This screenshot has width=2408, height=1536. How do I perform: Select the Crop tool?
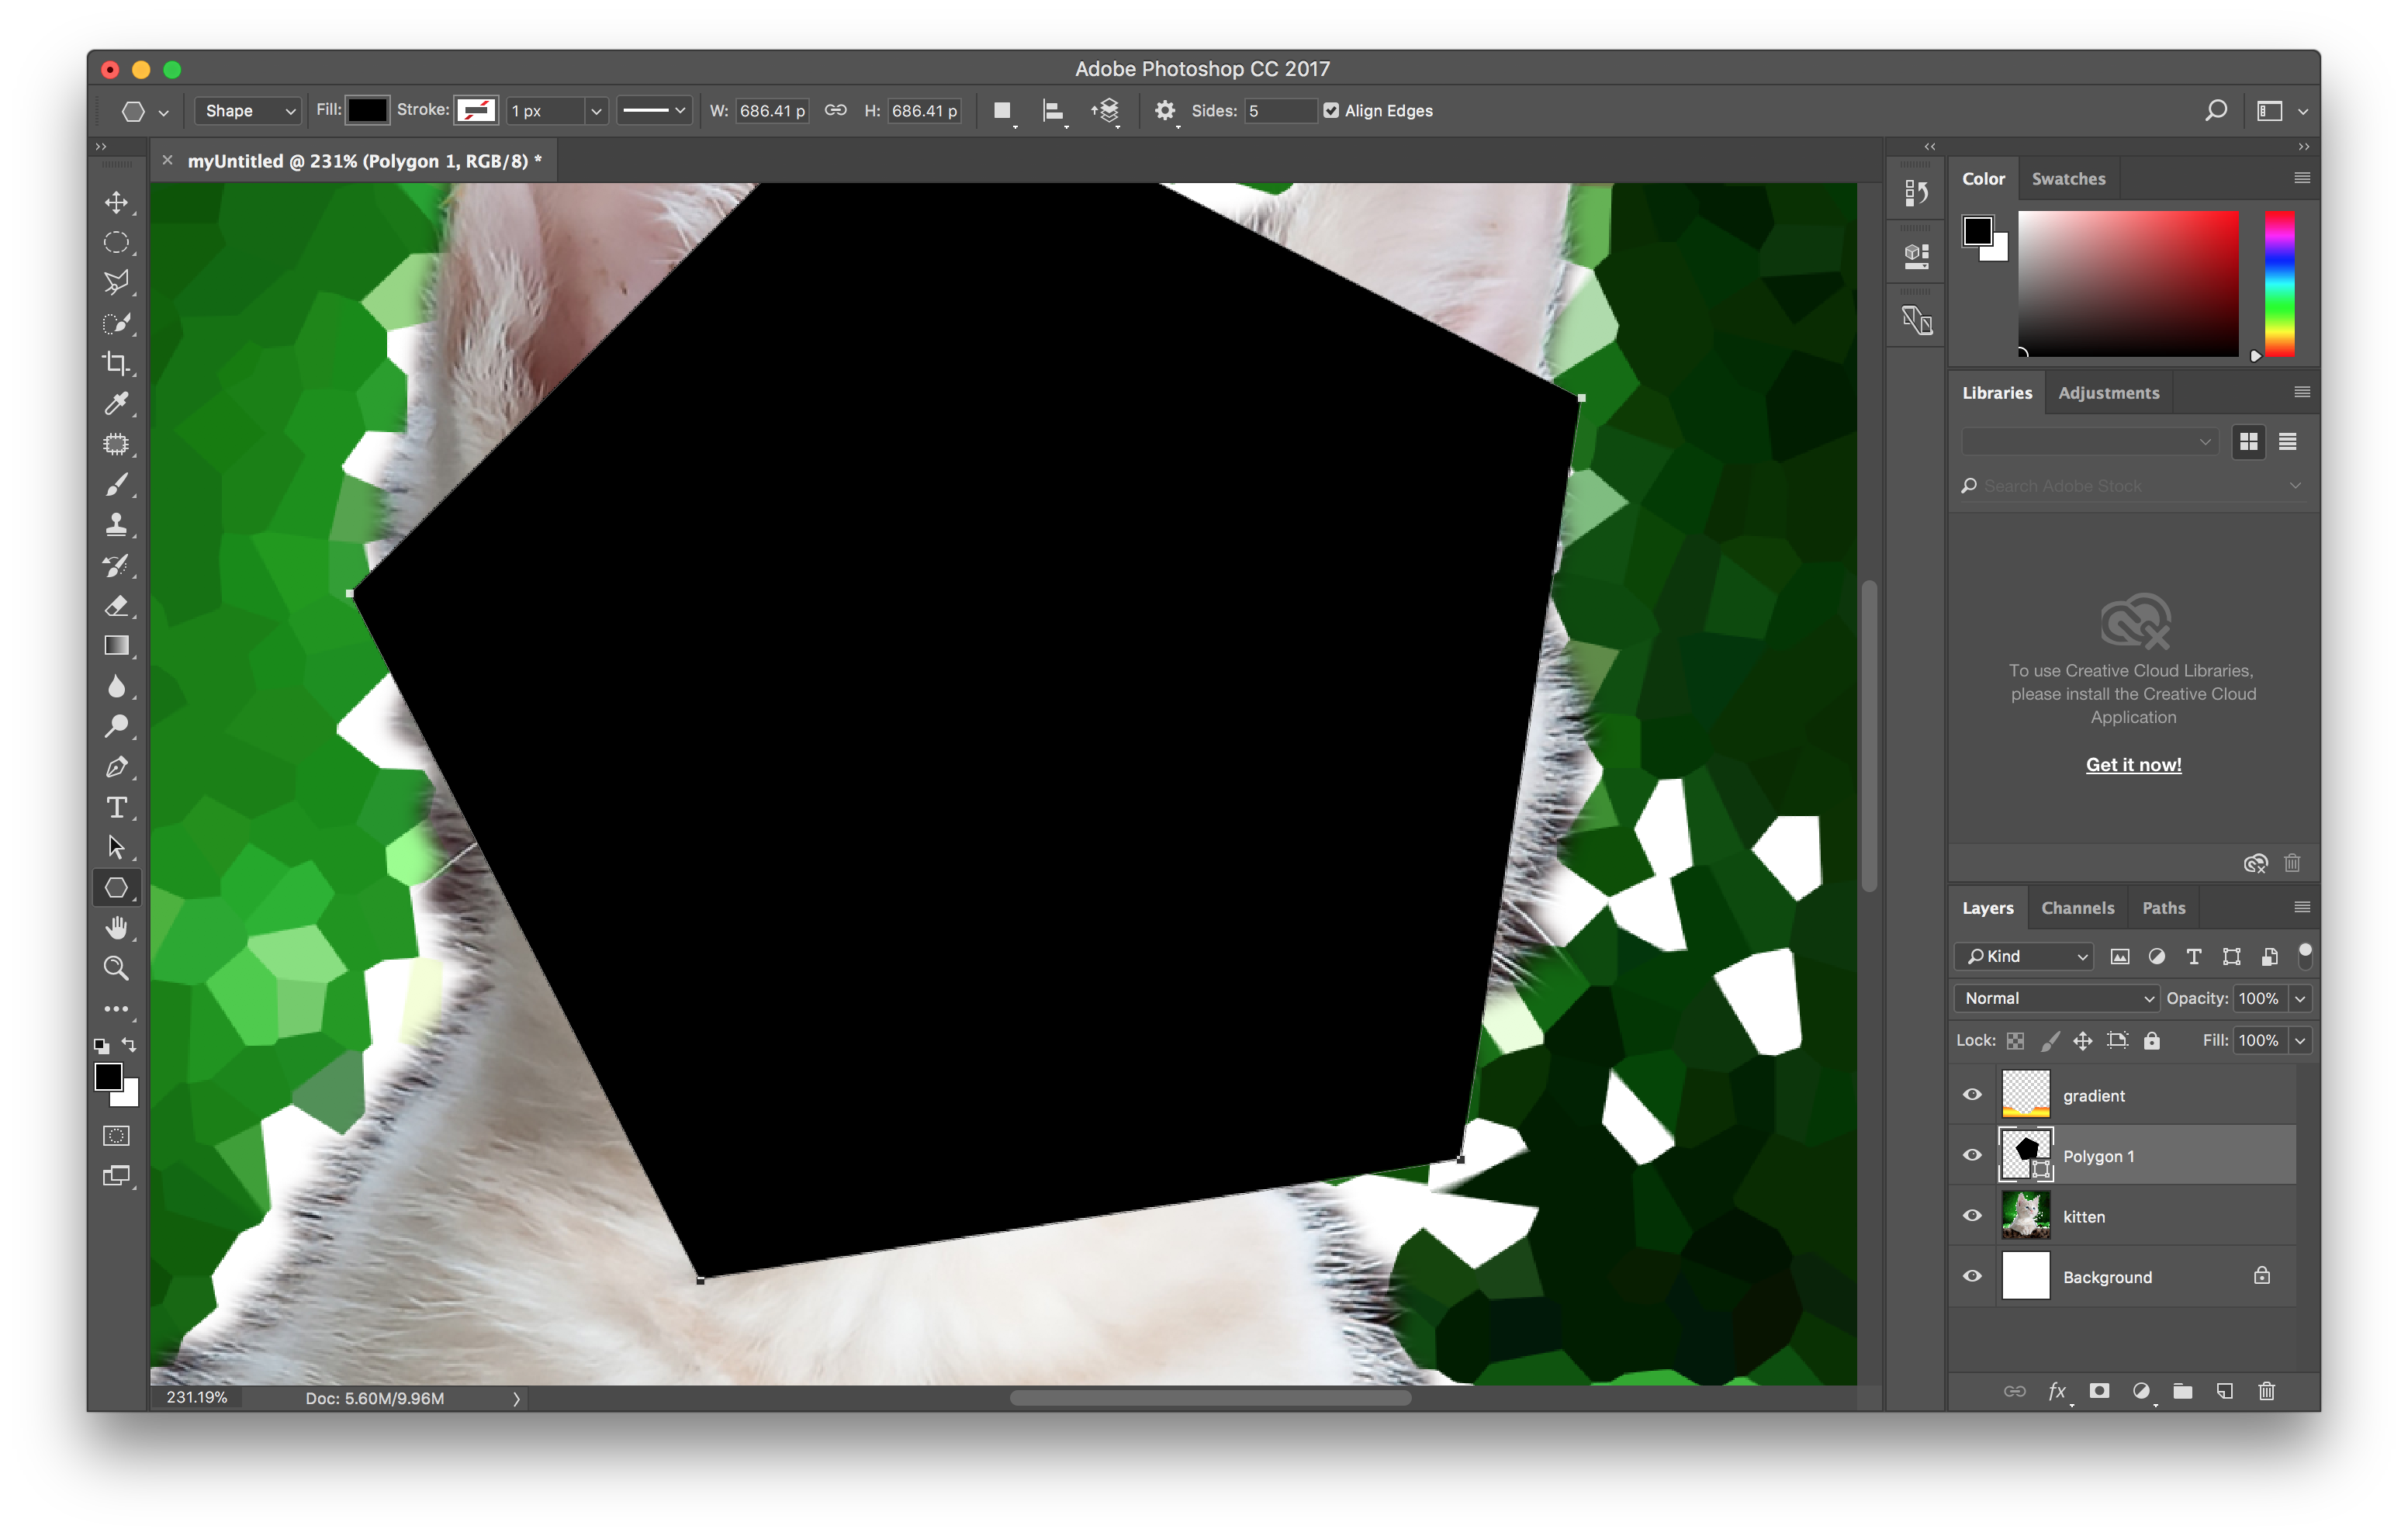point(116,363)
